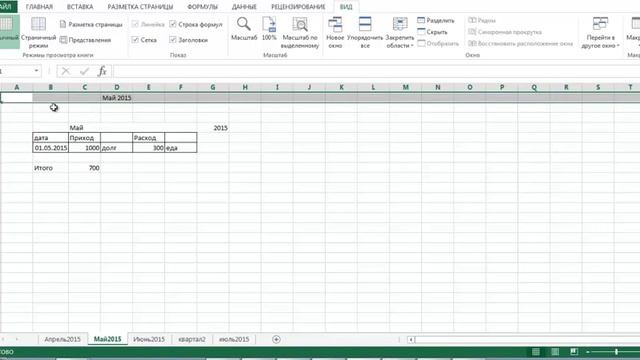Select the Итого cell
This screenshot has width=640, height=360.
click(x=51, y=168)
